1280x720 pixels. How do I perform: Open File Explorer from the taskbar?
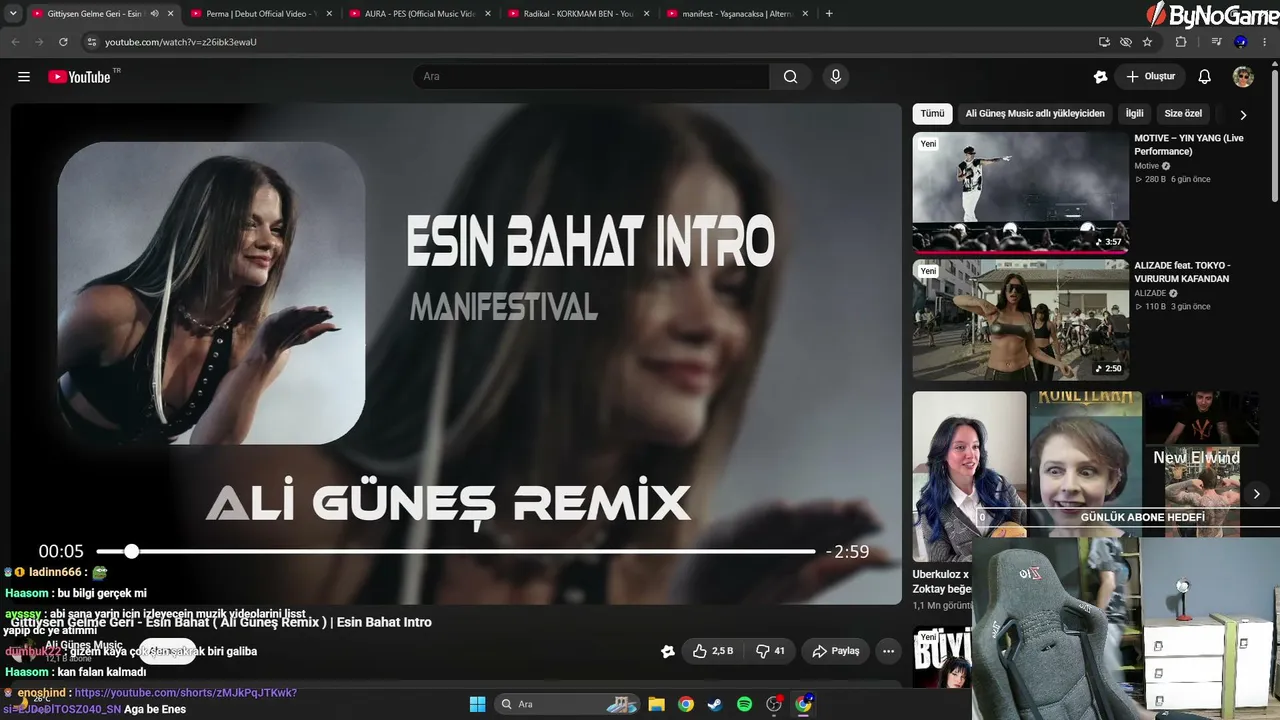656,704
